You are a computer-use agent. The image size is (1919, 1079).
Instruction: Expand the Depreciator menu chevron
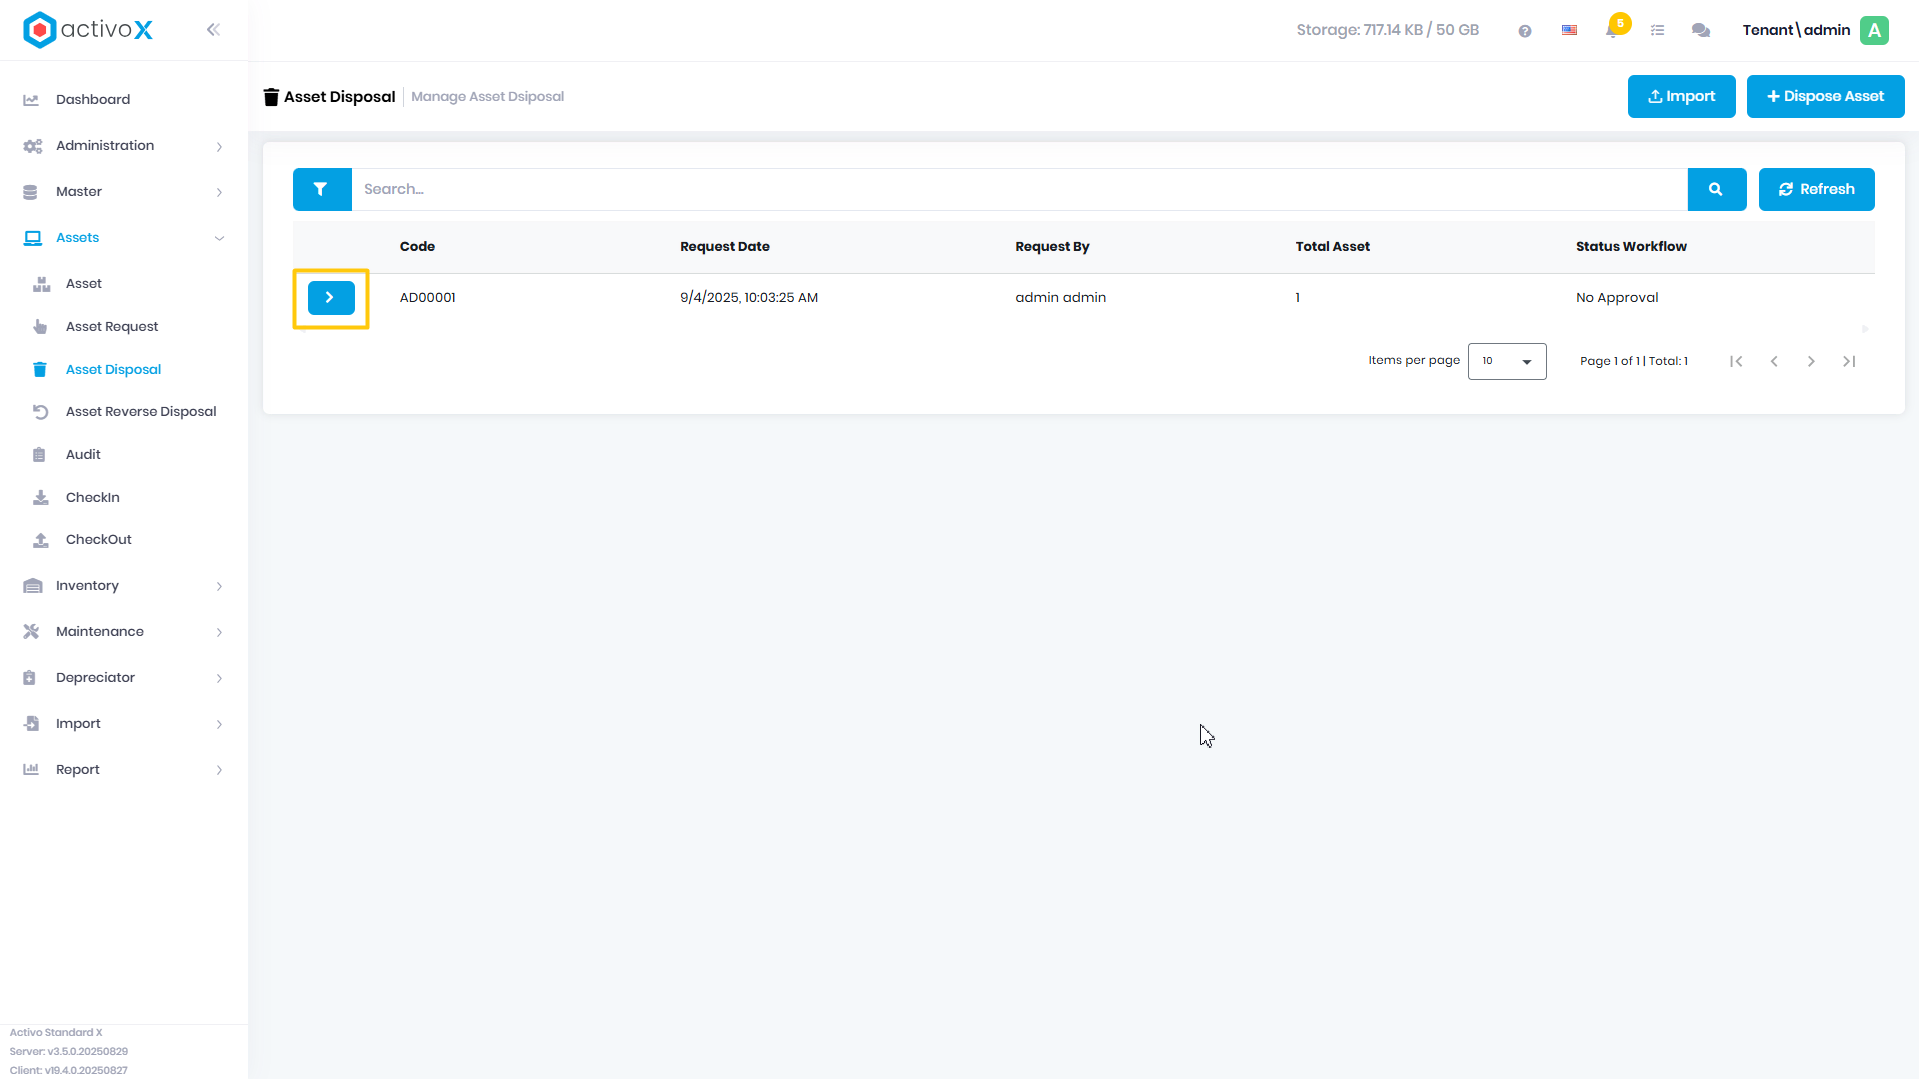[219, 679]
